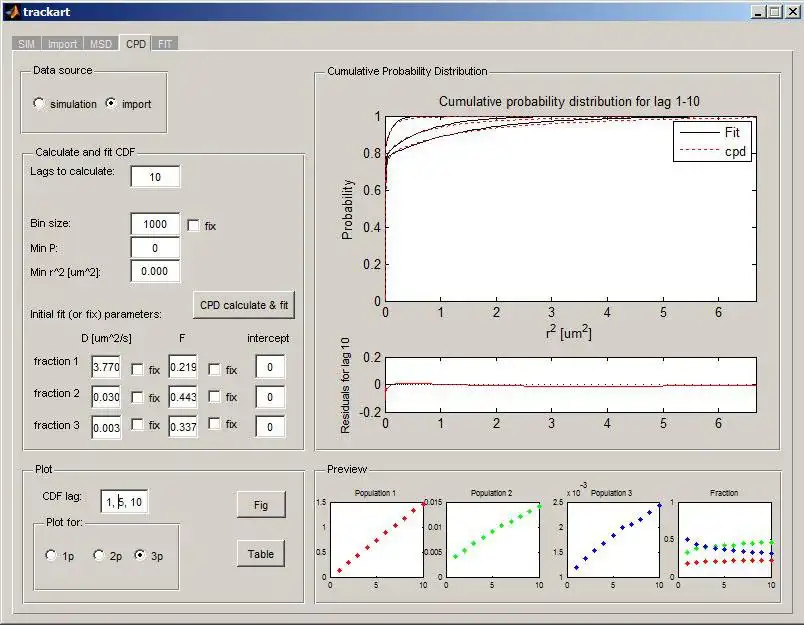Viewport: 804px width, 625px height.
Task: Click the Population 3 preview plot
Action: tap(613, 540)
